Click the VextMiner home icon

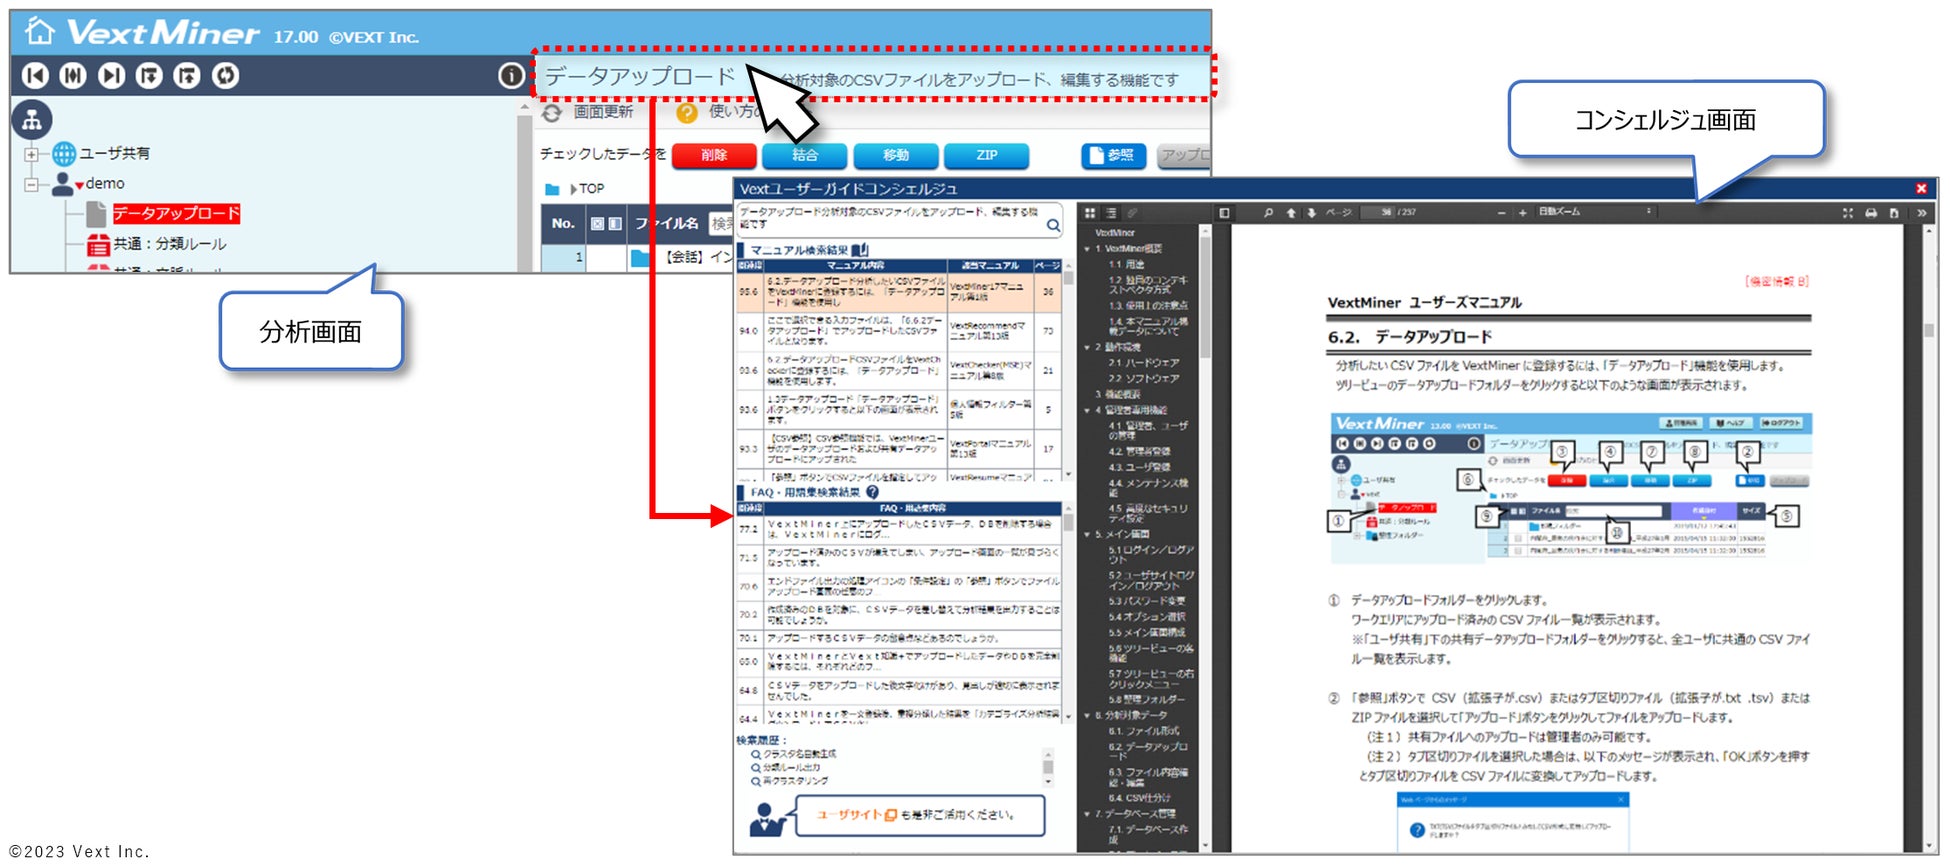tap(39, 31)
